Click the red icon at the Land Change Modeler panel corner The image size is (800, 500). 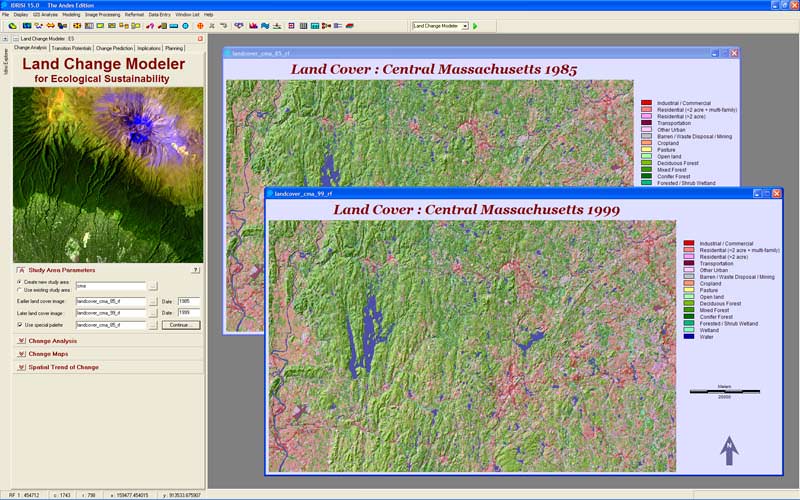tap(200, 39)
